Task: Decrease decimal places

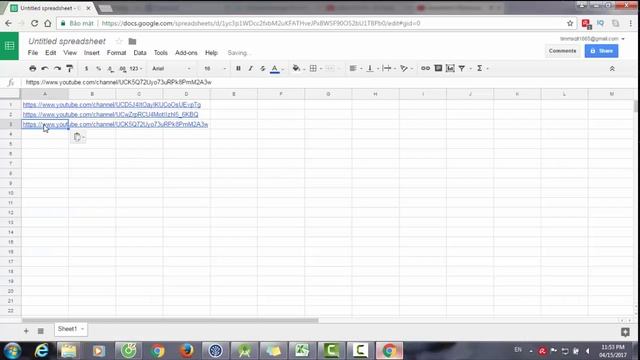Action: [111, 69]
